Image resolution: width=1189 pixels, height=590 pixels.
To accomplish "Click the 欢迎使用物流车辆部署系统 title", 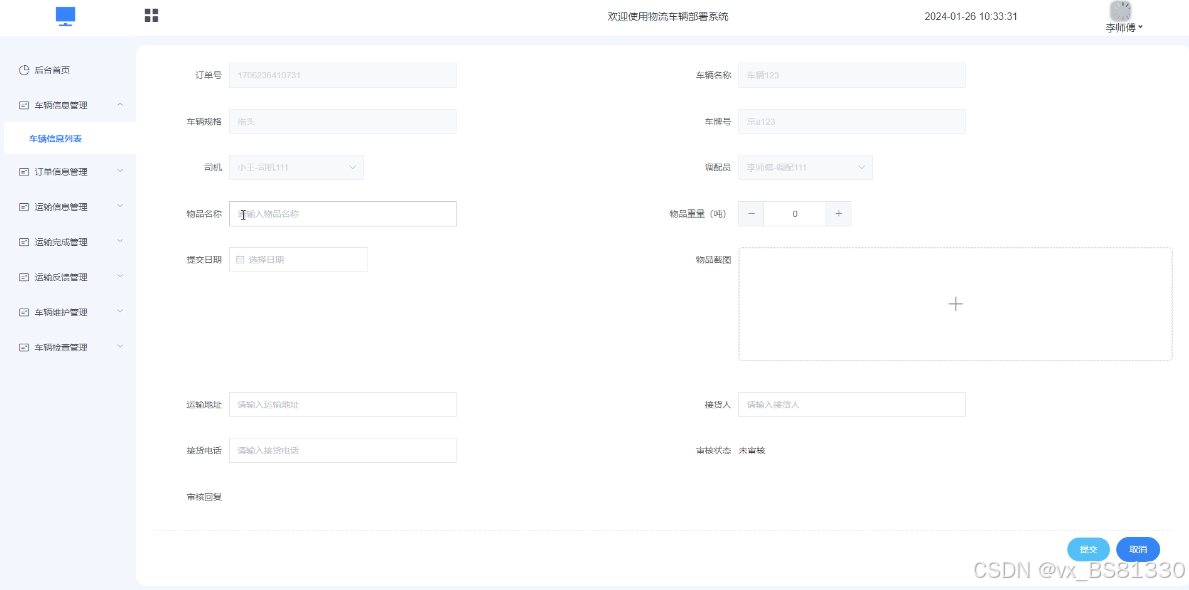I will coord(668,16).
